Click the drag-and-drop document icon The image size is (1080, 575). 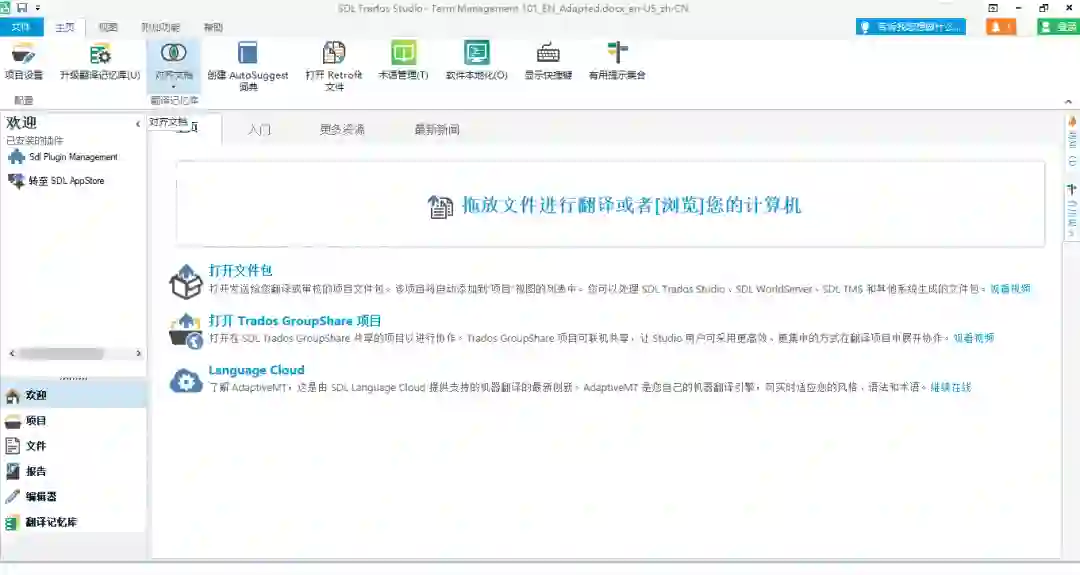pyautogui.click(x=440, y=206)
